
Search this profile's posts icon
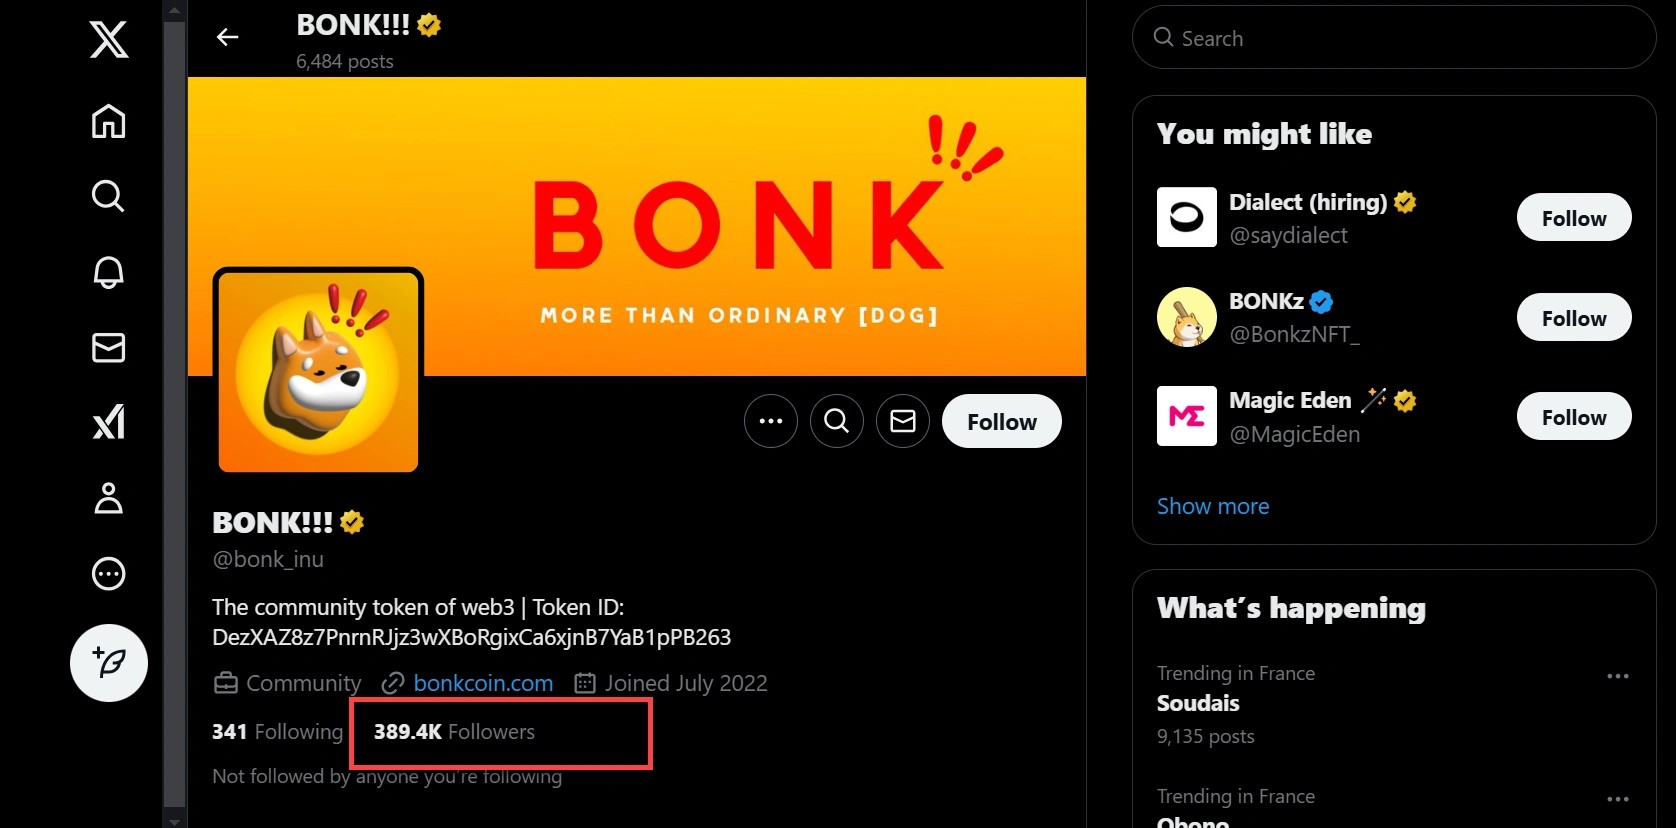[837, 421]
